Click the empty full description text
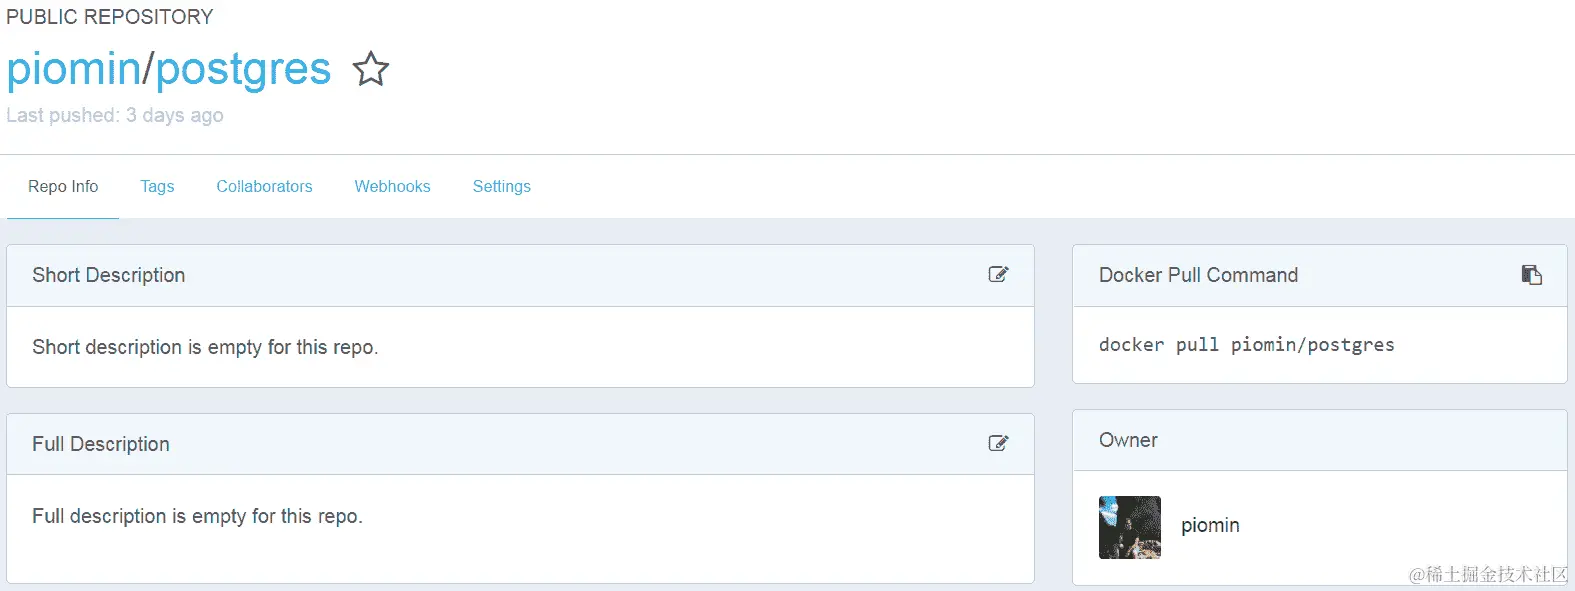The height and width of the screenshot is (591, 1575). 197,516
